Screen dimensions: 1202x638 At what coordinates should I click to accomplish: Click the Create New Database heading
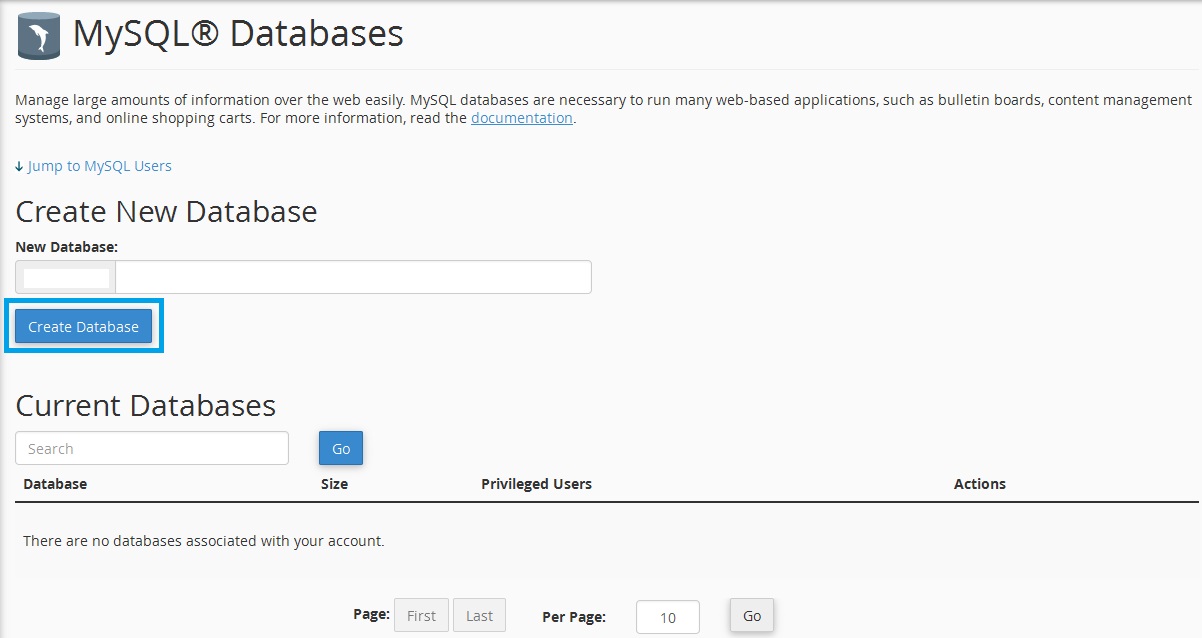click(166, 212)
